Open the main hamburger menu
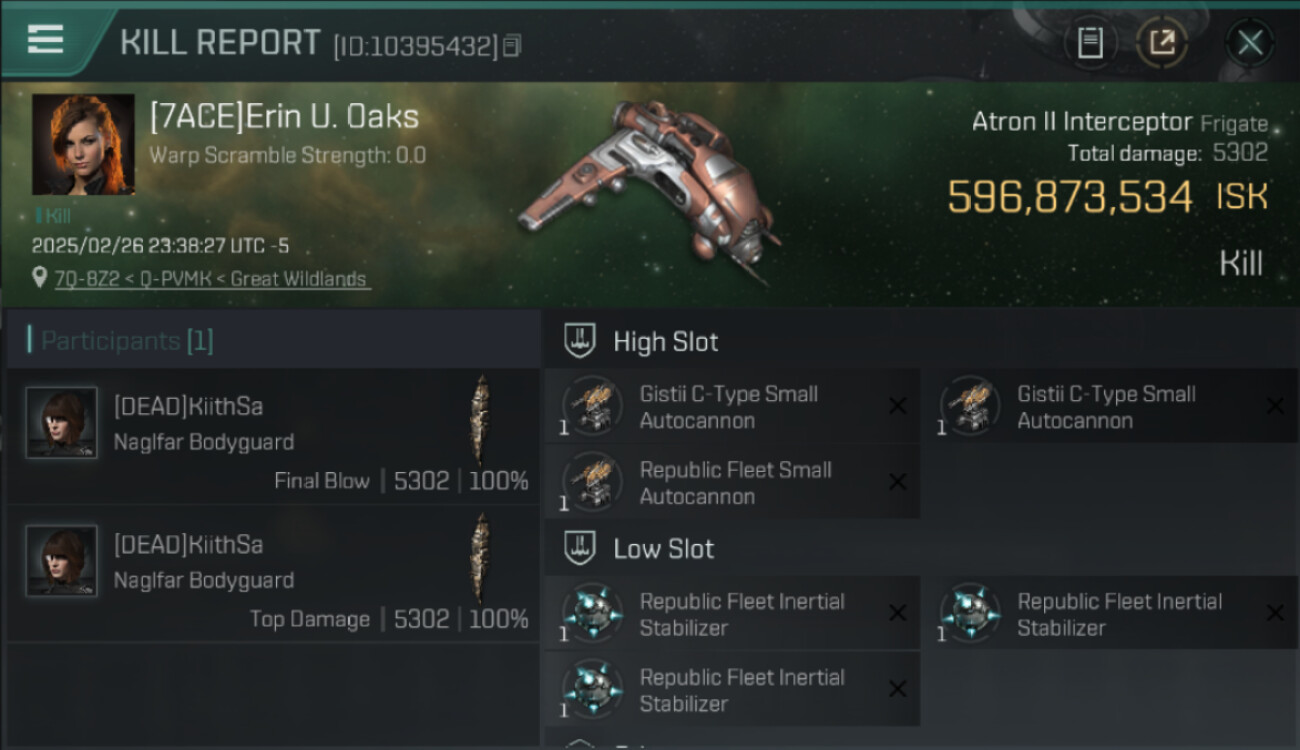The width and height of the screenshot is (1300, 750). tap(45, 39)
